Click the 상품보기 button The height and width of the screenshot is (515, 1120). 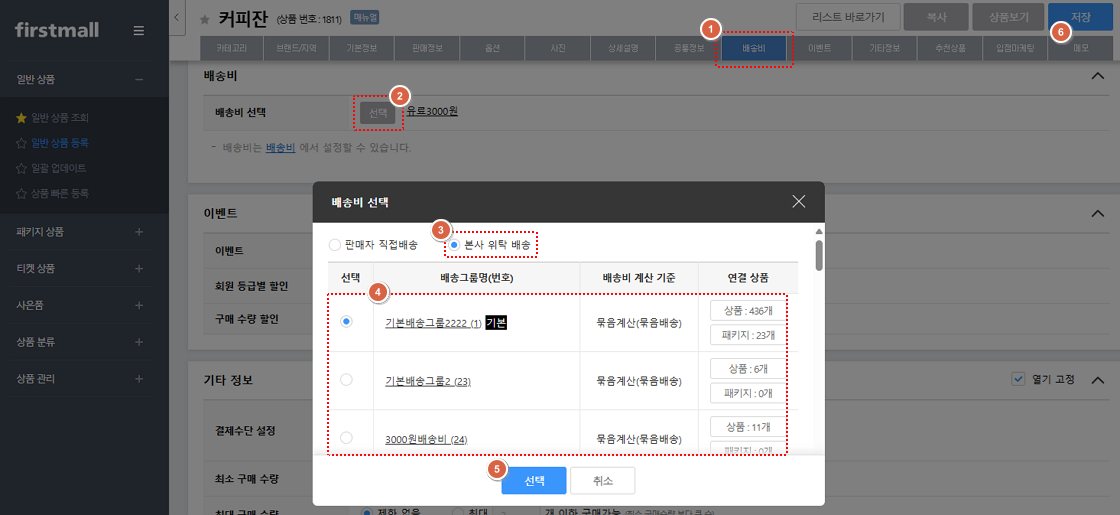1008,16
